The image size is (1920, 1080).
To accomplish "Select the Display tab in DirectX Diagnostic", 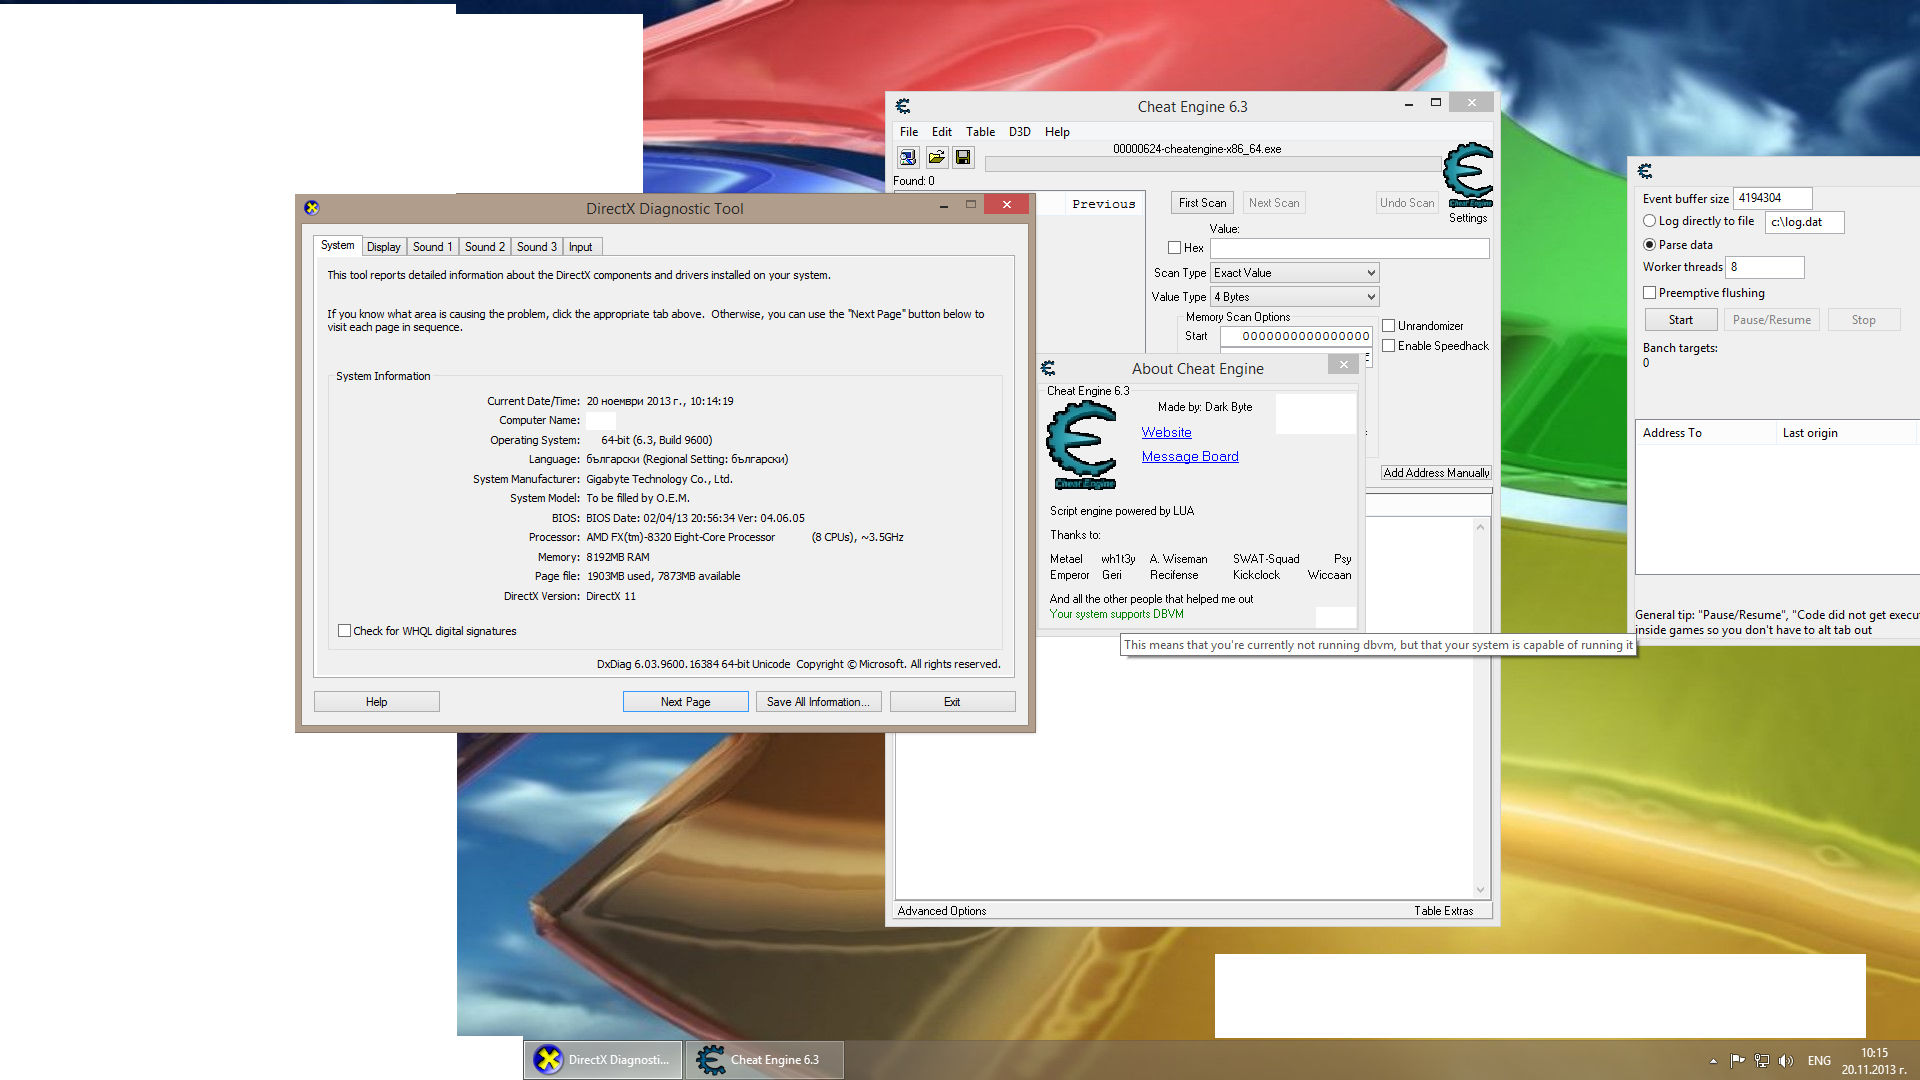I will 384,247.
